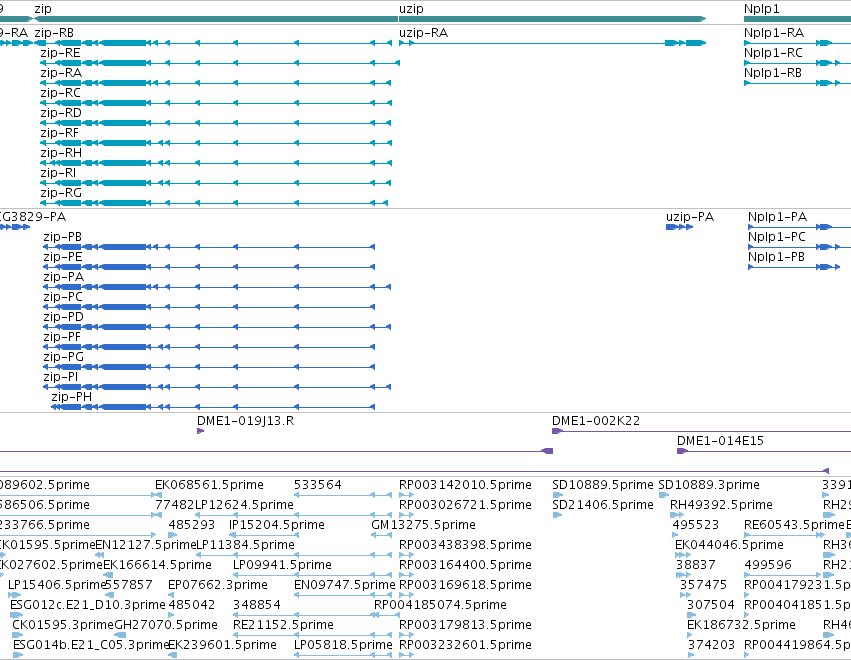Select EST EK044046.5prime
This screenshot has width=851, height=660.
(x=729, y=545)
